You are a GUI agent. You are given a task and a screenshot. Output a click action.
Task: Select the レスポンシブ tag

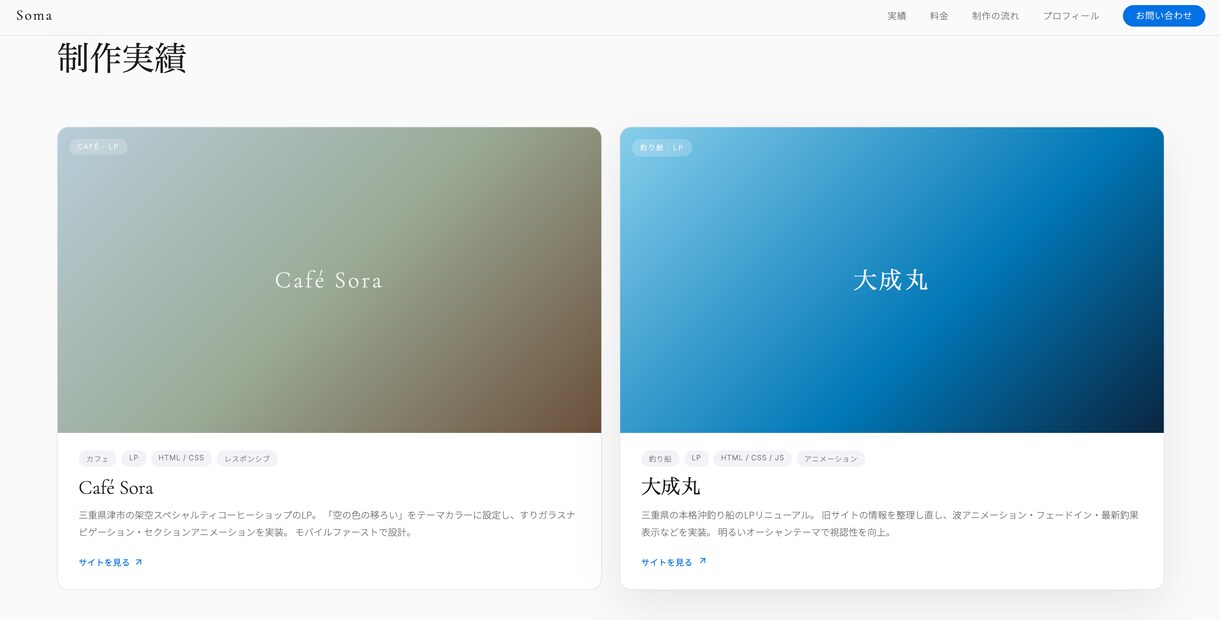(247, 459)
